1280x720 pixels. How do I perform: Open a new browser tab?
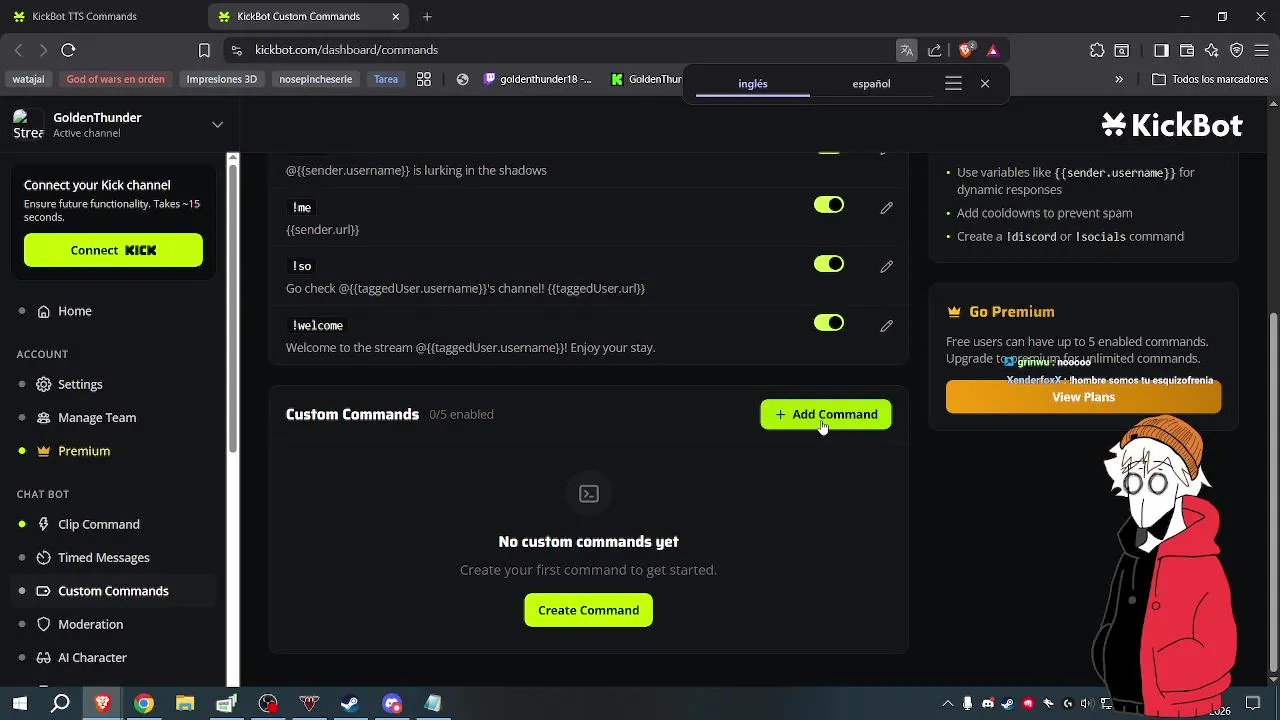(427, 17)
